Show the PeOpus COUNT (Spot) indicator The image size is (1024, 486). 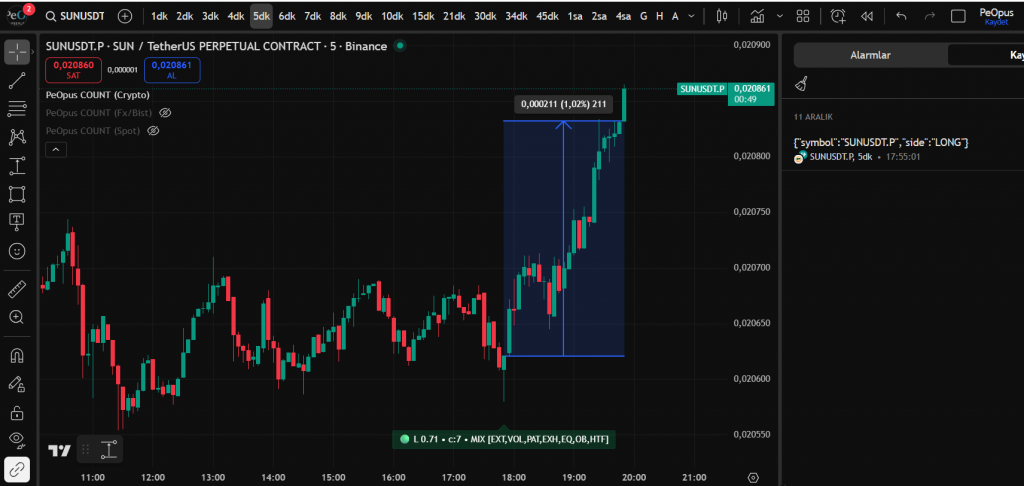click(154, 131)
